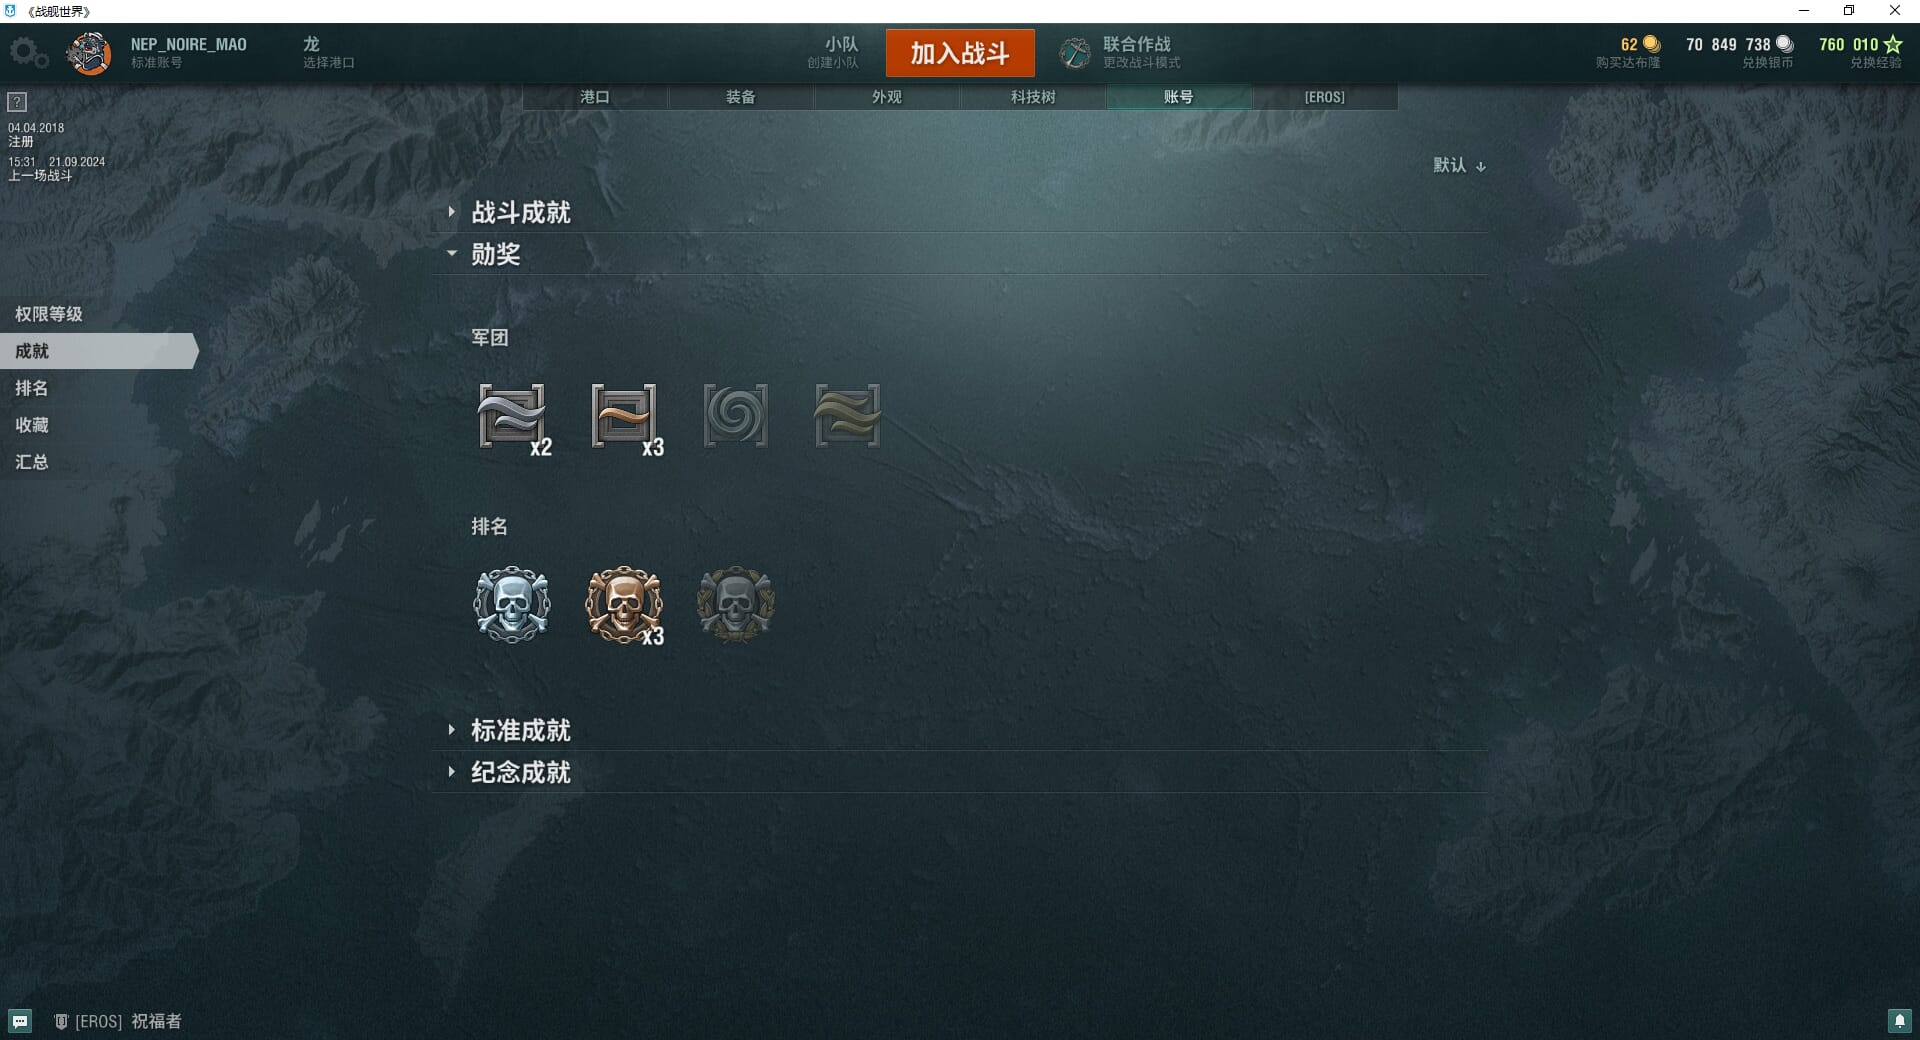The height and width of the screenshot is (1040, 1920).
Task: Click the player avatar emblem
Action: tap(89, 53)
